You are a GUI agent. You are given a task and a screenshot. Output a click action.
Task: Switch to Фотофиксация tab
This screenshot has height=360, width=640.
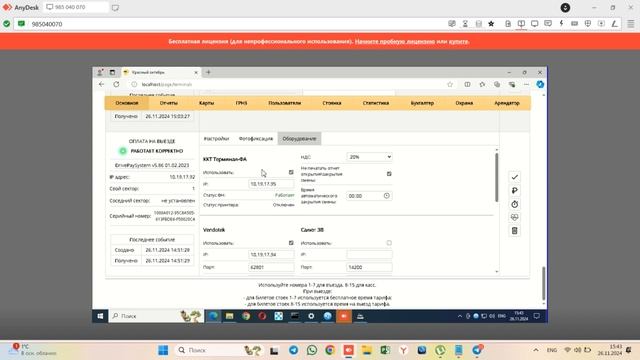pos(256,139)
